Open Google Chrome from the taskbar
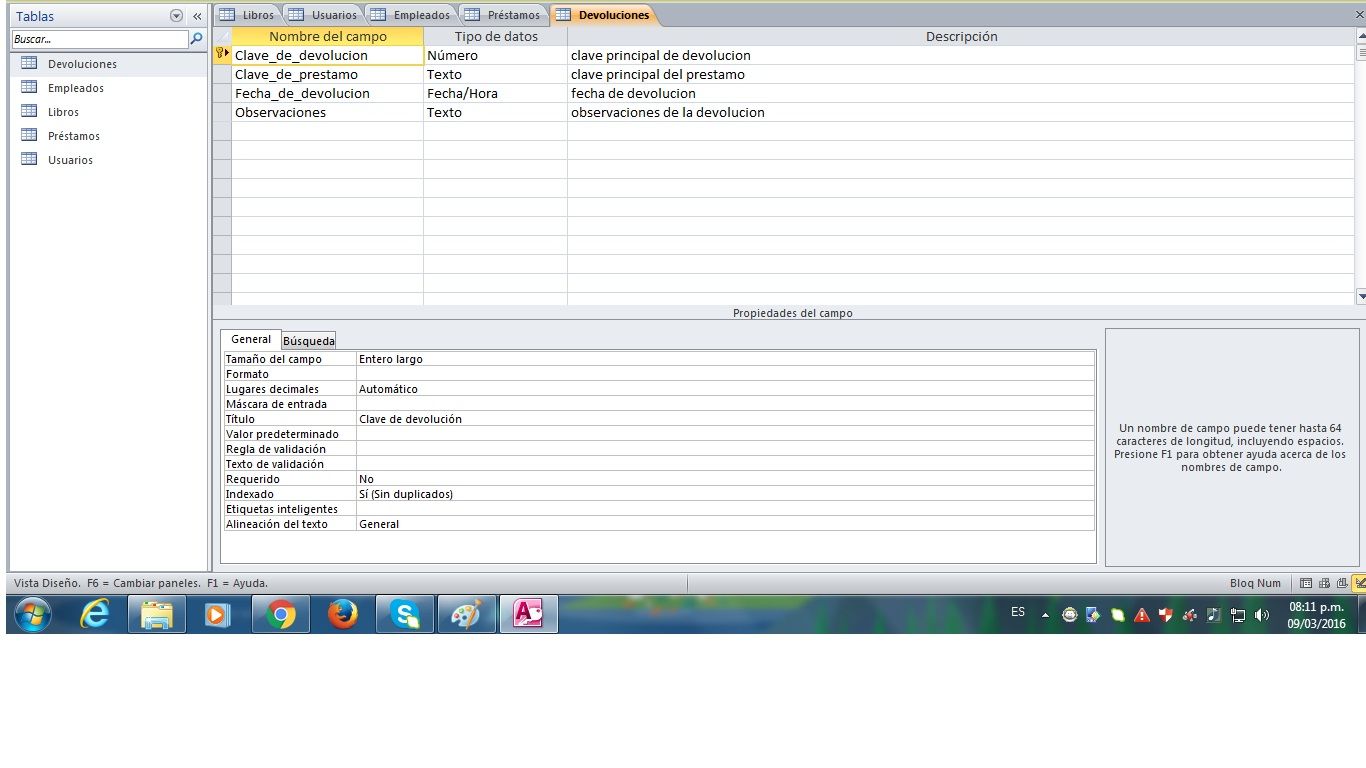 click(x=281, y=615)
